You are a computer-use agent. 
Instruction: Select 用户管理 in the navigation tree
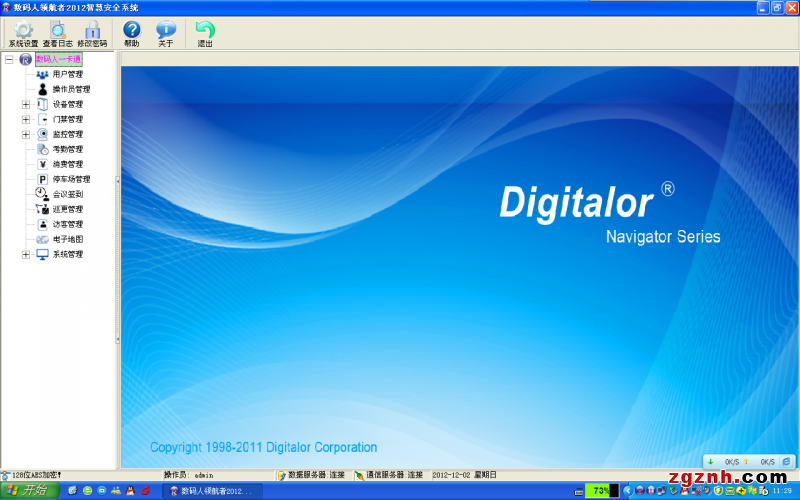click(x=67, y=74)
